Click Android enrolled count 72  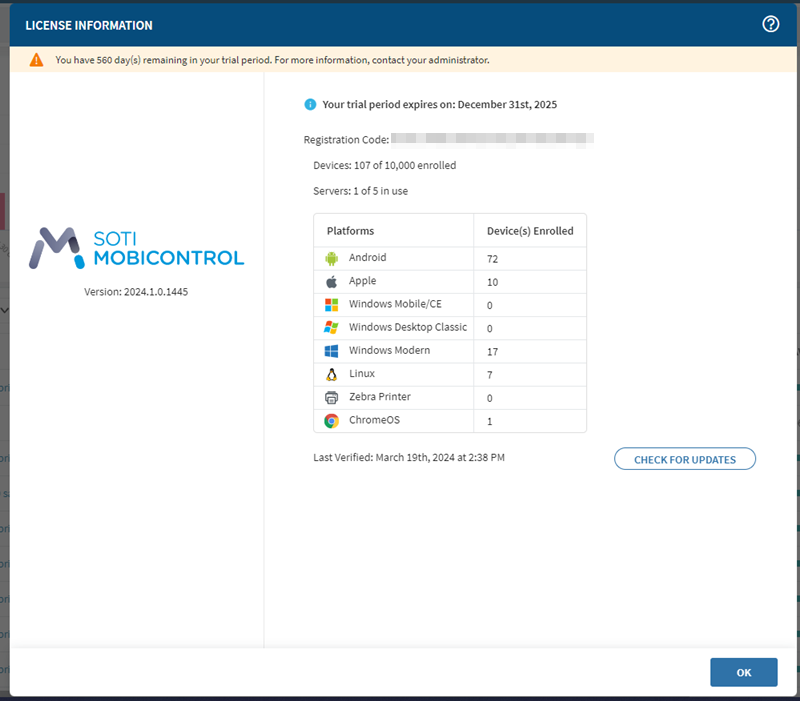492,259
